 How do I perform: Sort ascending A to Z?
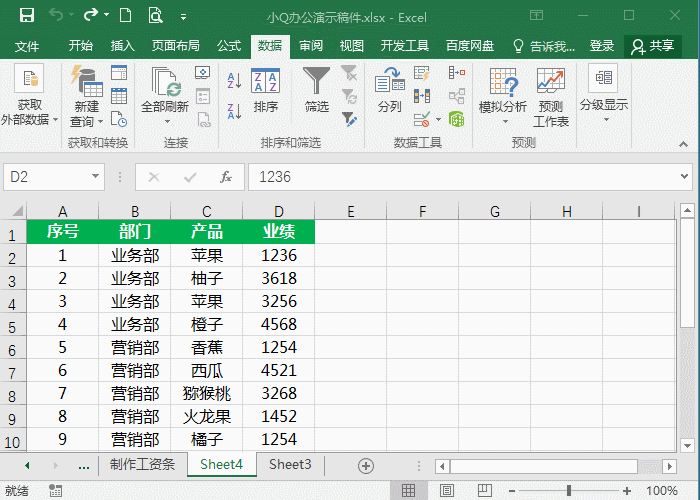234,80
